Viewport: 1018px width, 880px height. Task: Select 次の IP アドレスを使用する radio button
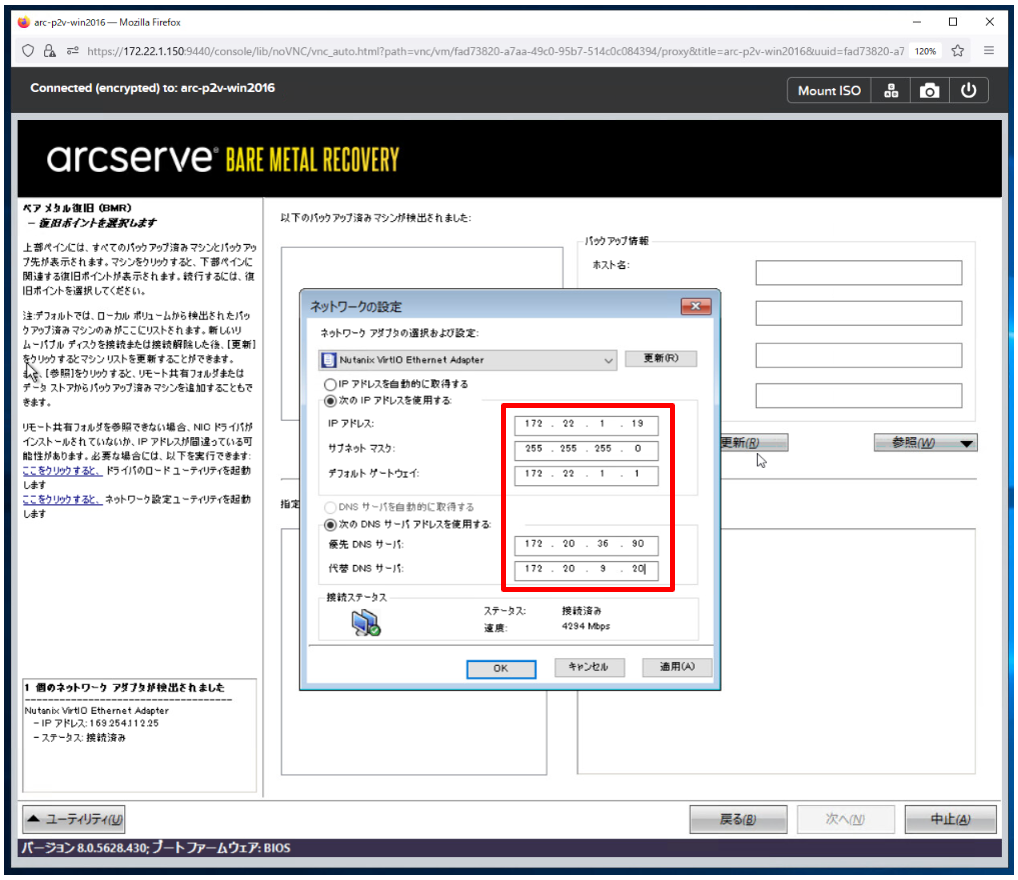point(330,401)
